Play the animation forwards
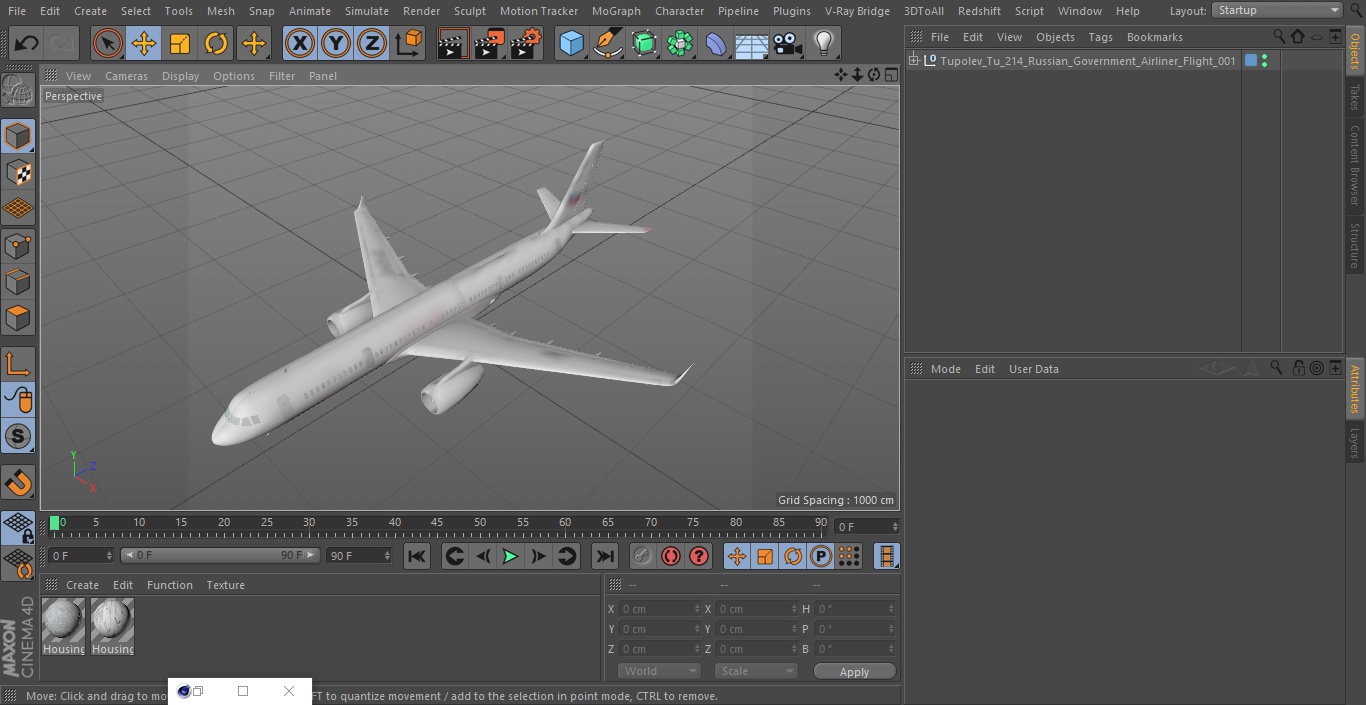 click(510, 556)
